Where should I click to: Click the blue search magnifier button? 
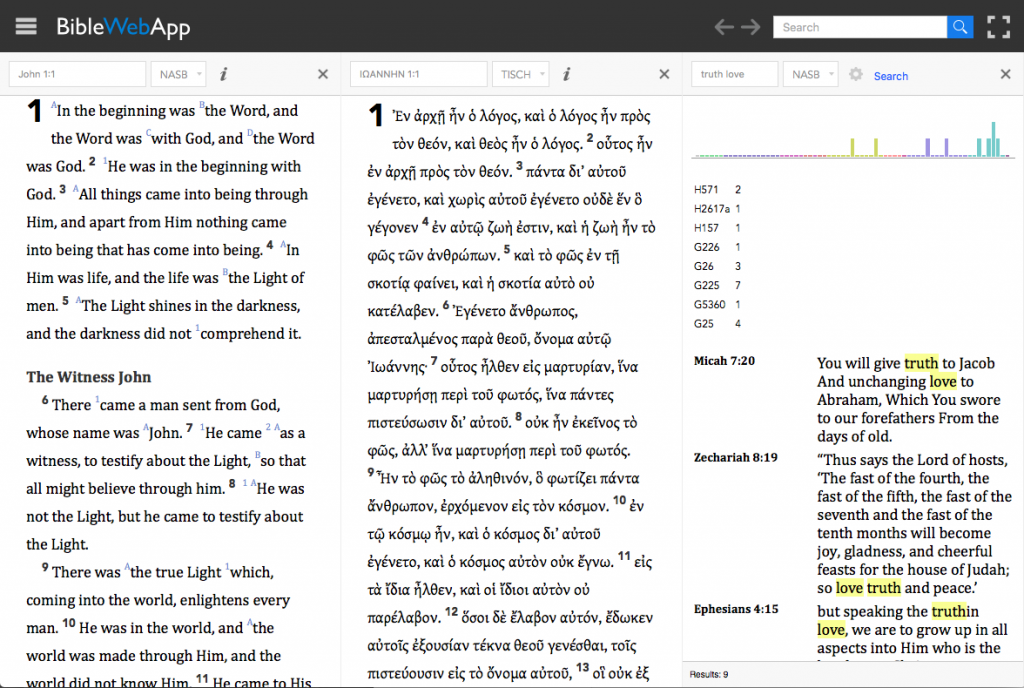(x=960, y=26)
